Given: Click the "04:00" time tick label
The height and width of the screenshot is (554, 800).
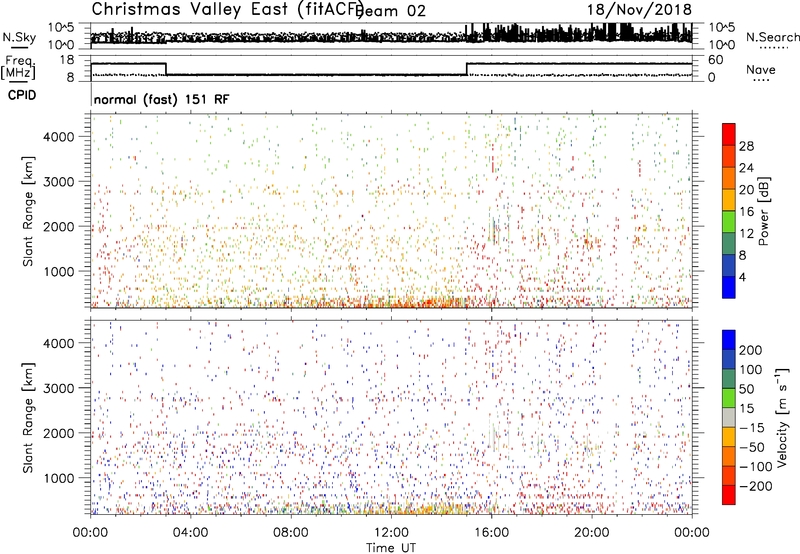Looking at the screenshot, I should (x=190, y=533).
